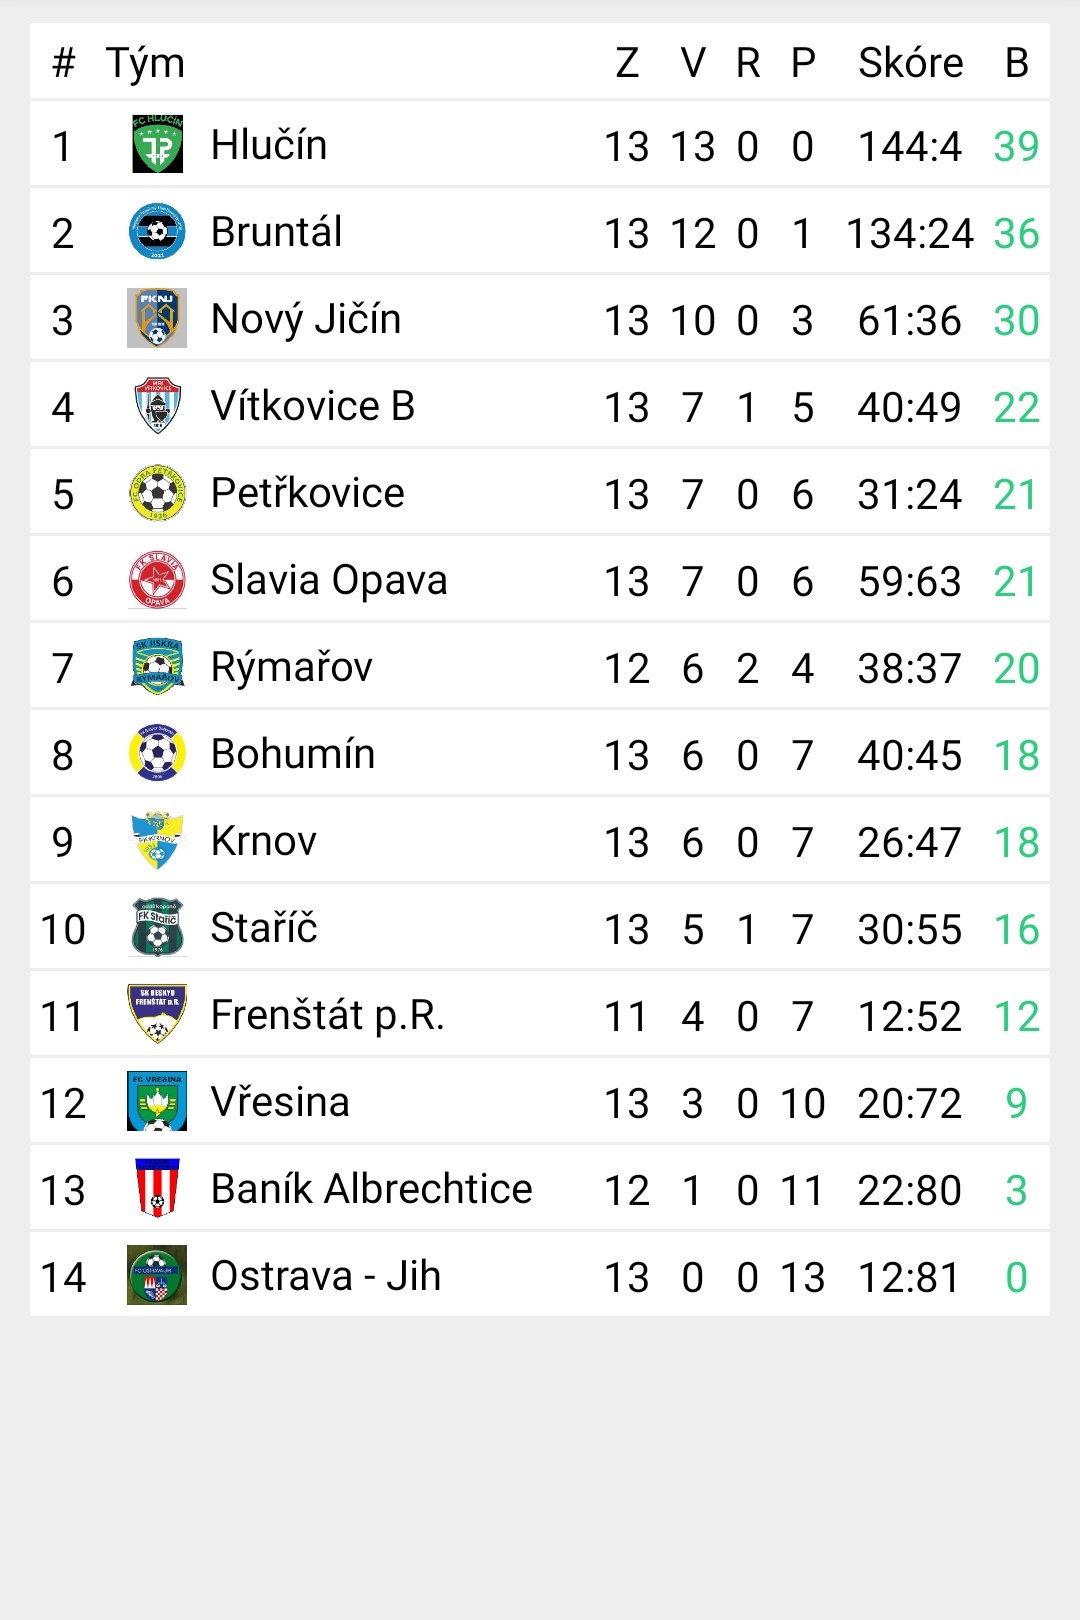The height and width of the screenshot is (1620, 1080).
Task: Click the Skóre column header
Action: 911,63
